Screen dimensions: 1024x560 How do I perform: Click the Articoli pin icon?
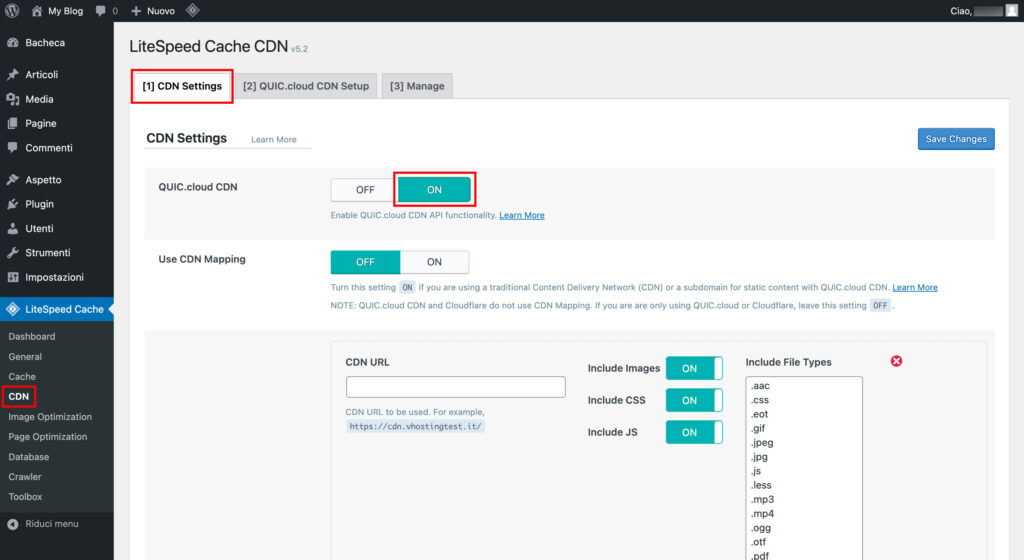(12, 74)
